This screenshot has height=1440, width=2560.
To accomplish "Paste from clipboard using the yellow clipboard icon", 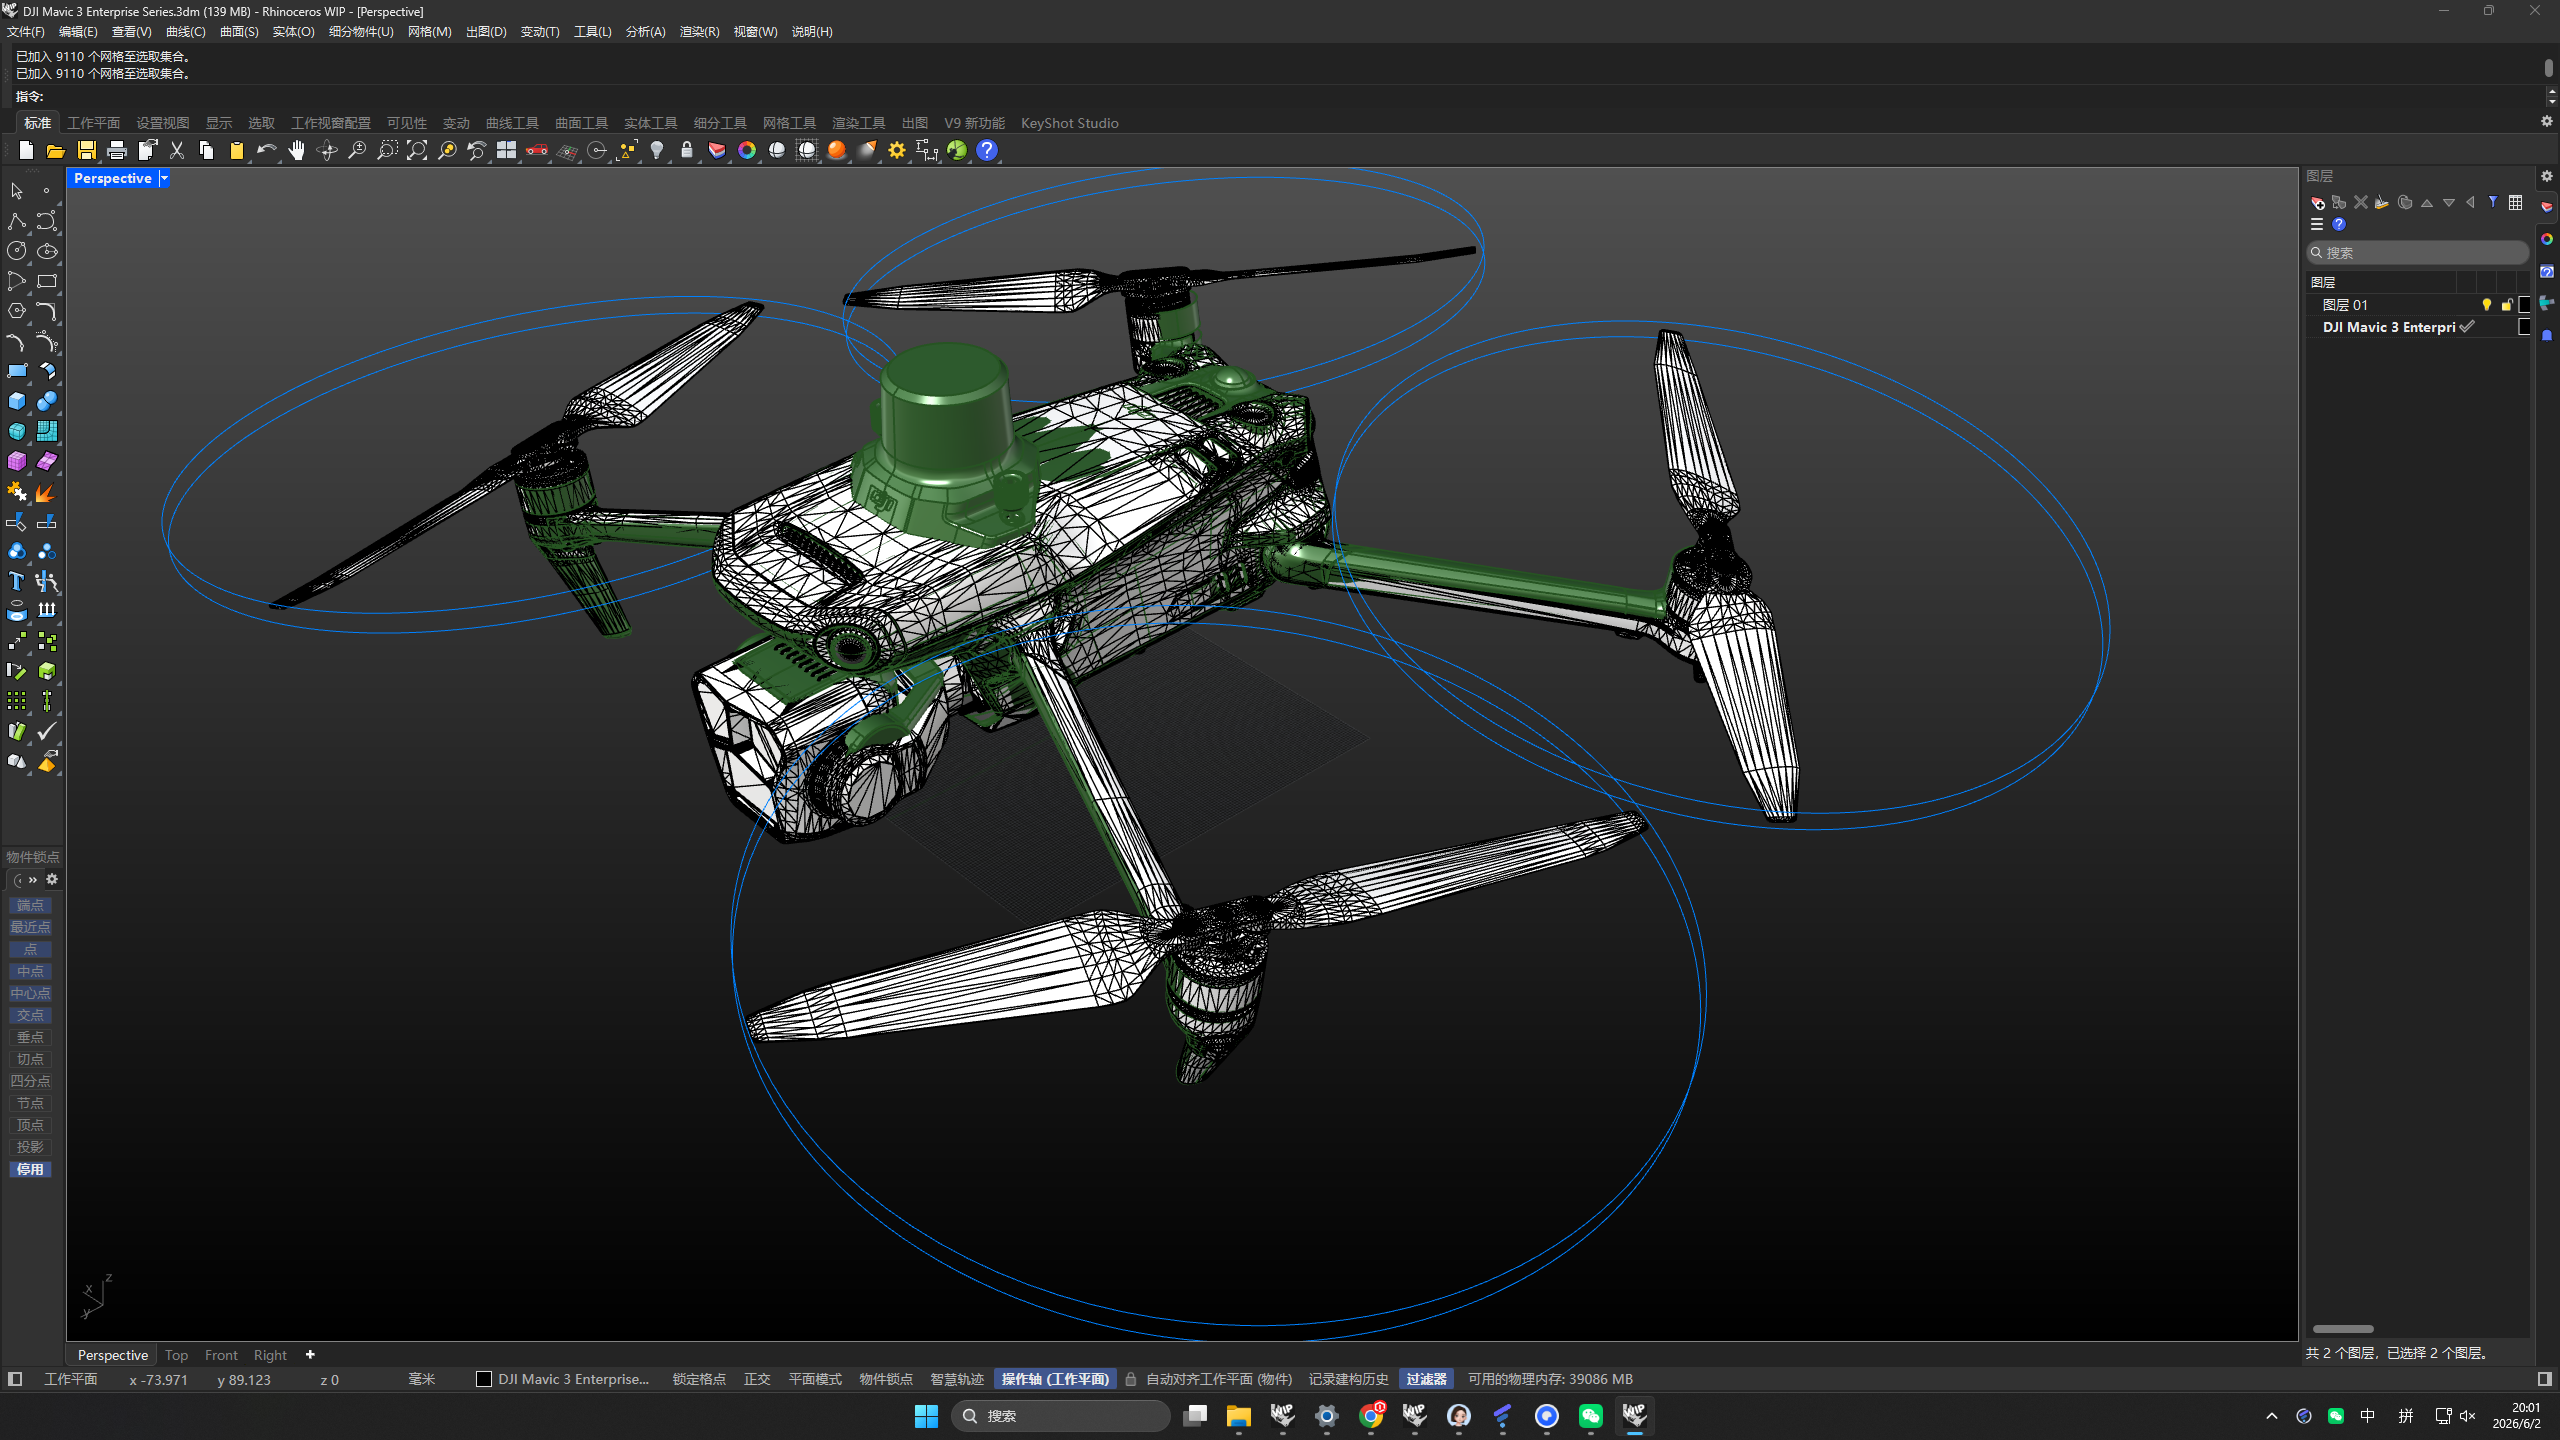I will point(237,150).
